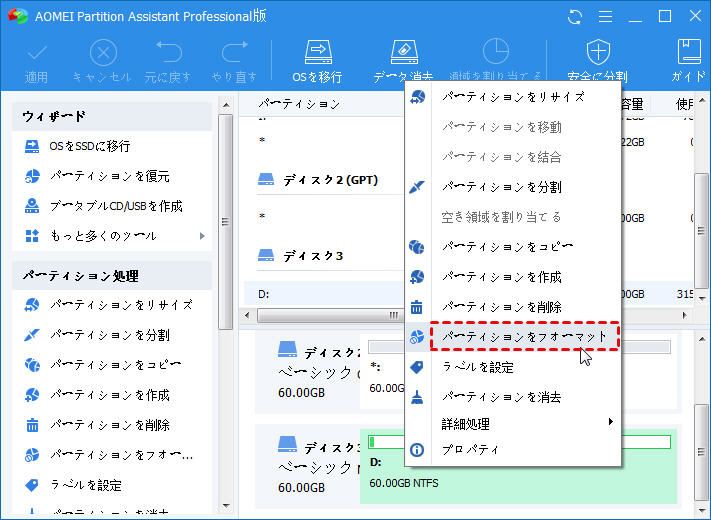Click sidebar ラベルを設定 tag icon
Screen dimensions: 711x520
tap(32, 485)
